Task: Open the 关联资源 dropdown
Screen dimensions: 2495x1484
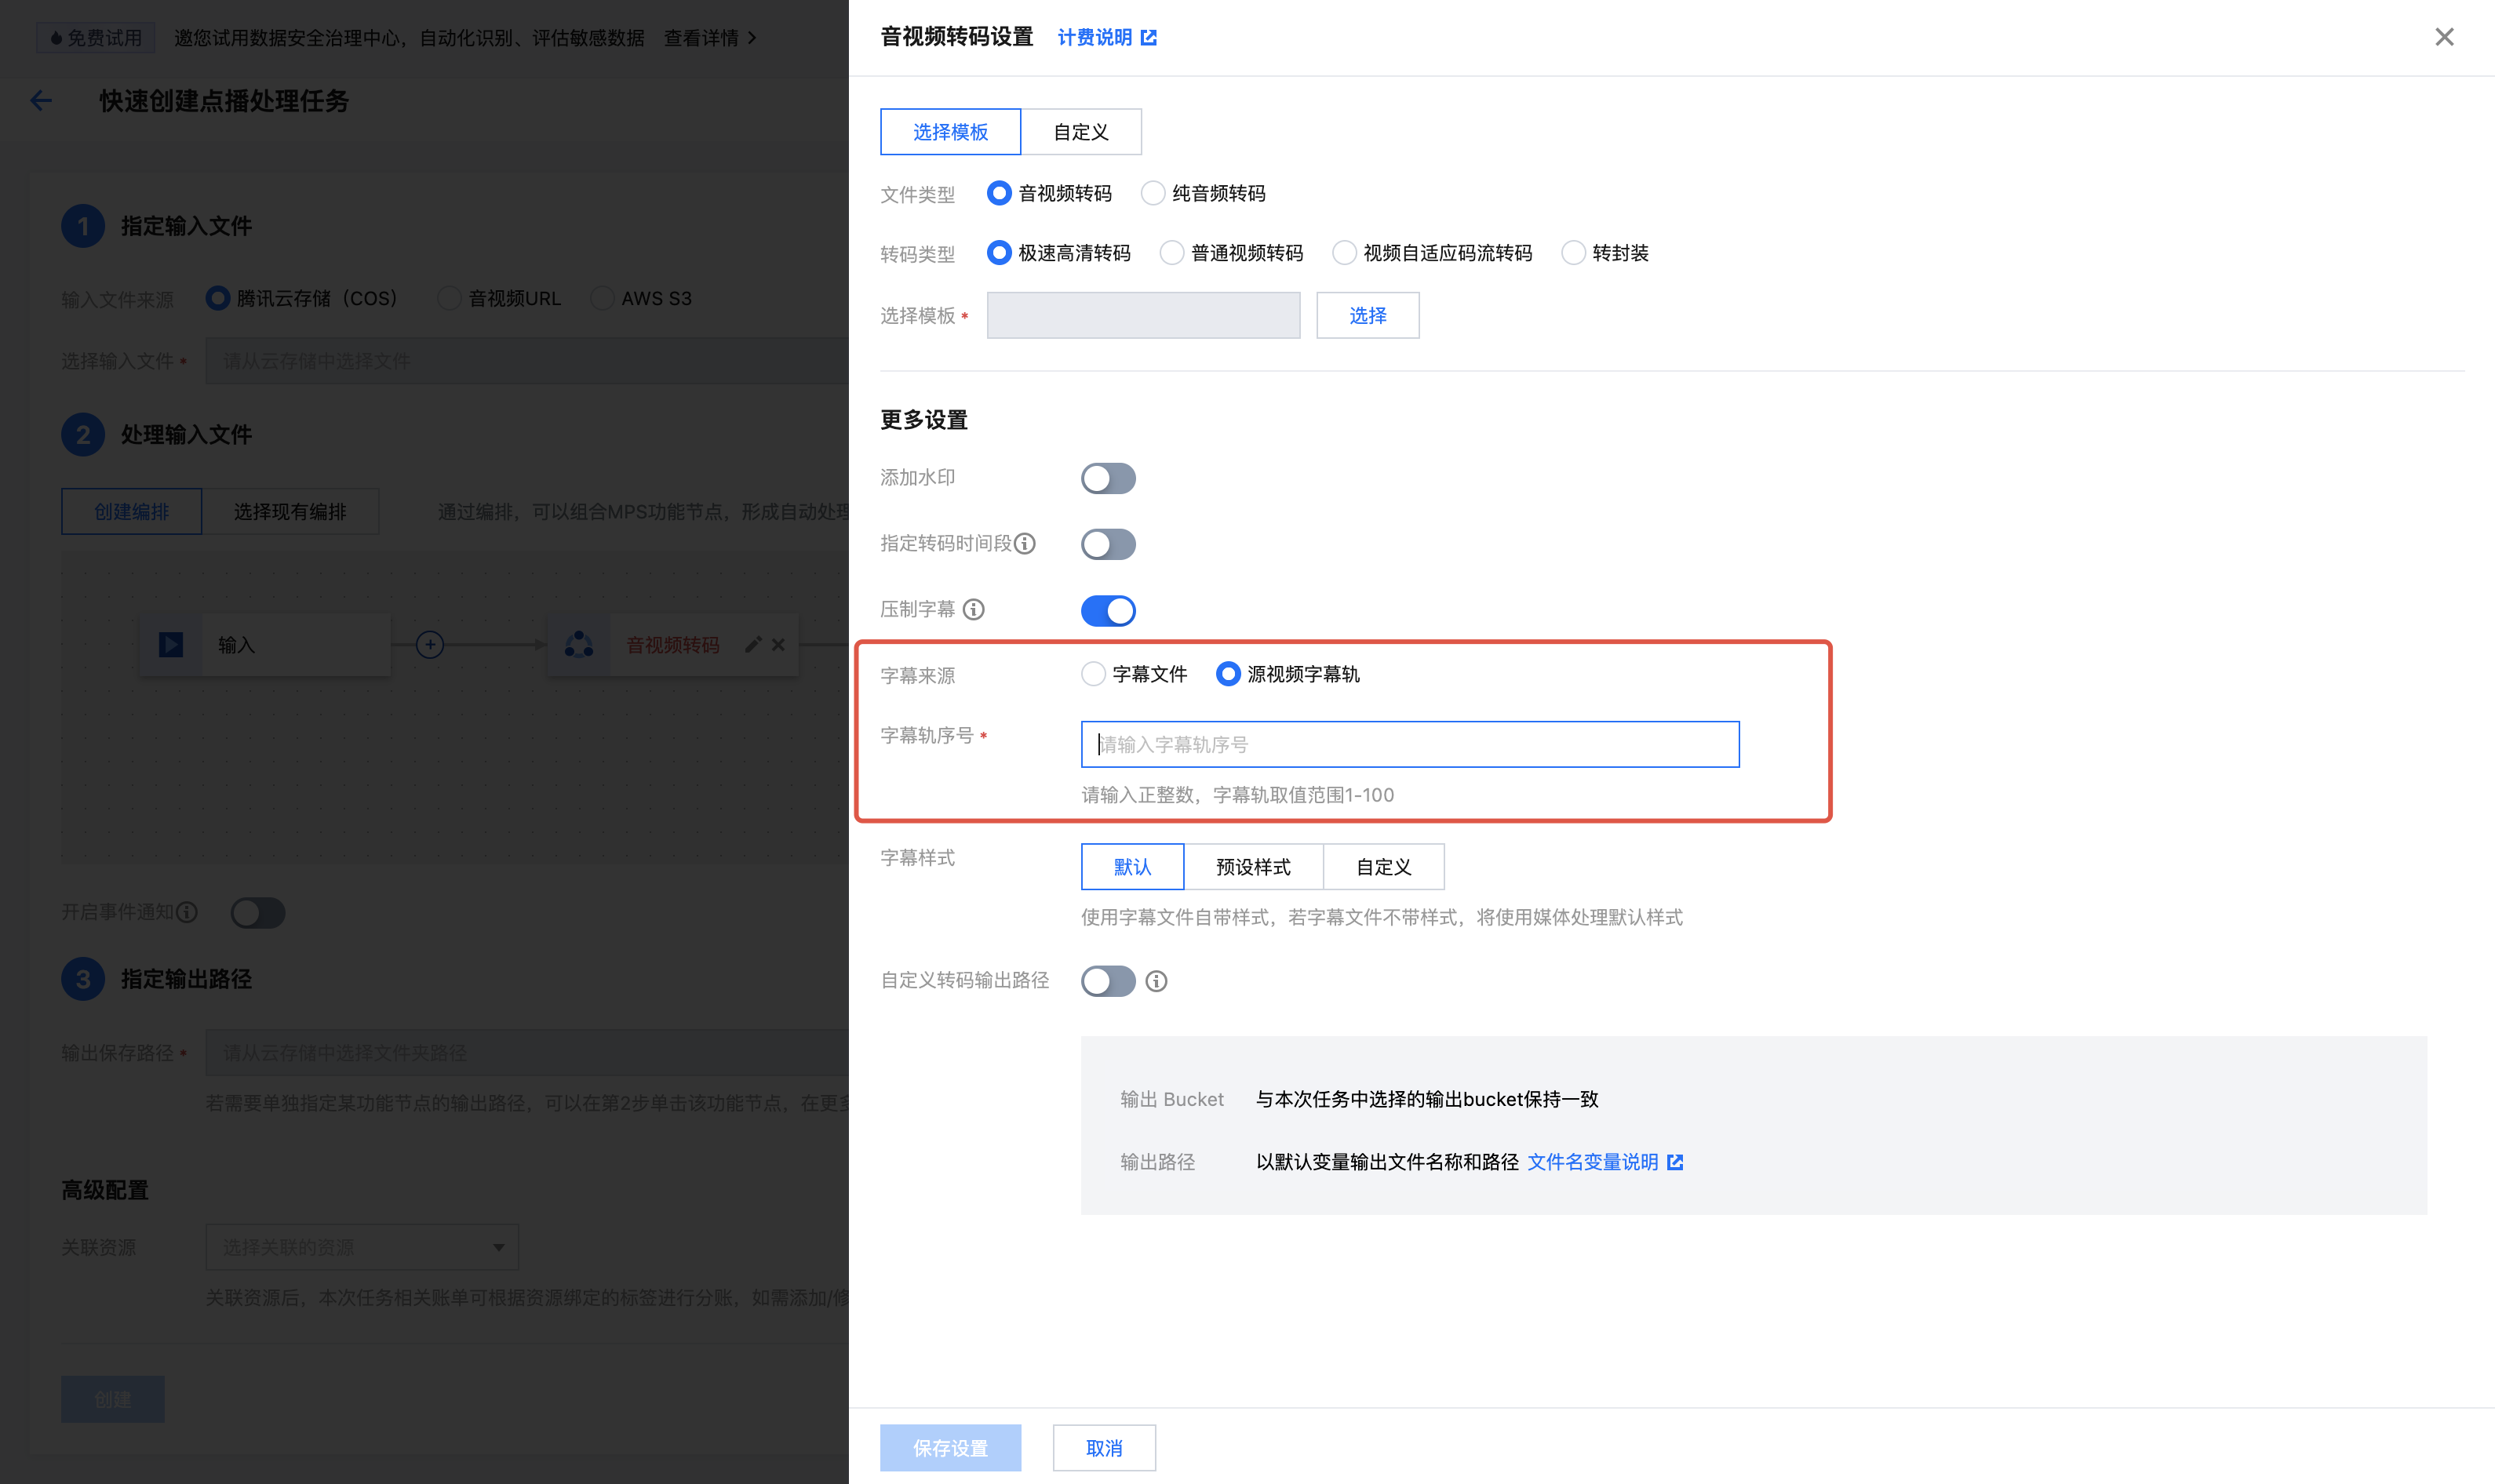Action: click(361, 1247)
